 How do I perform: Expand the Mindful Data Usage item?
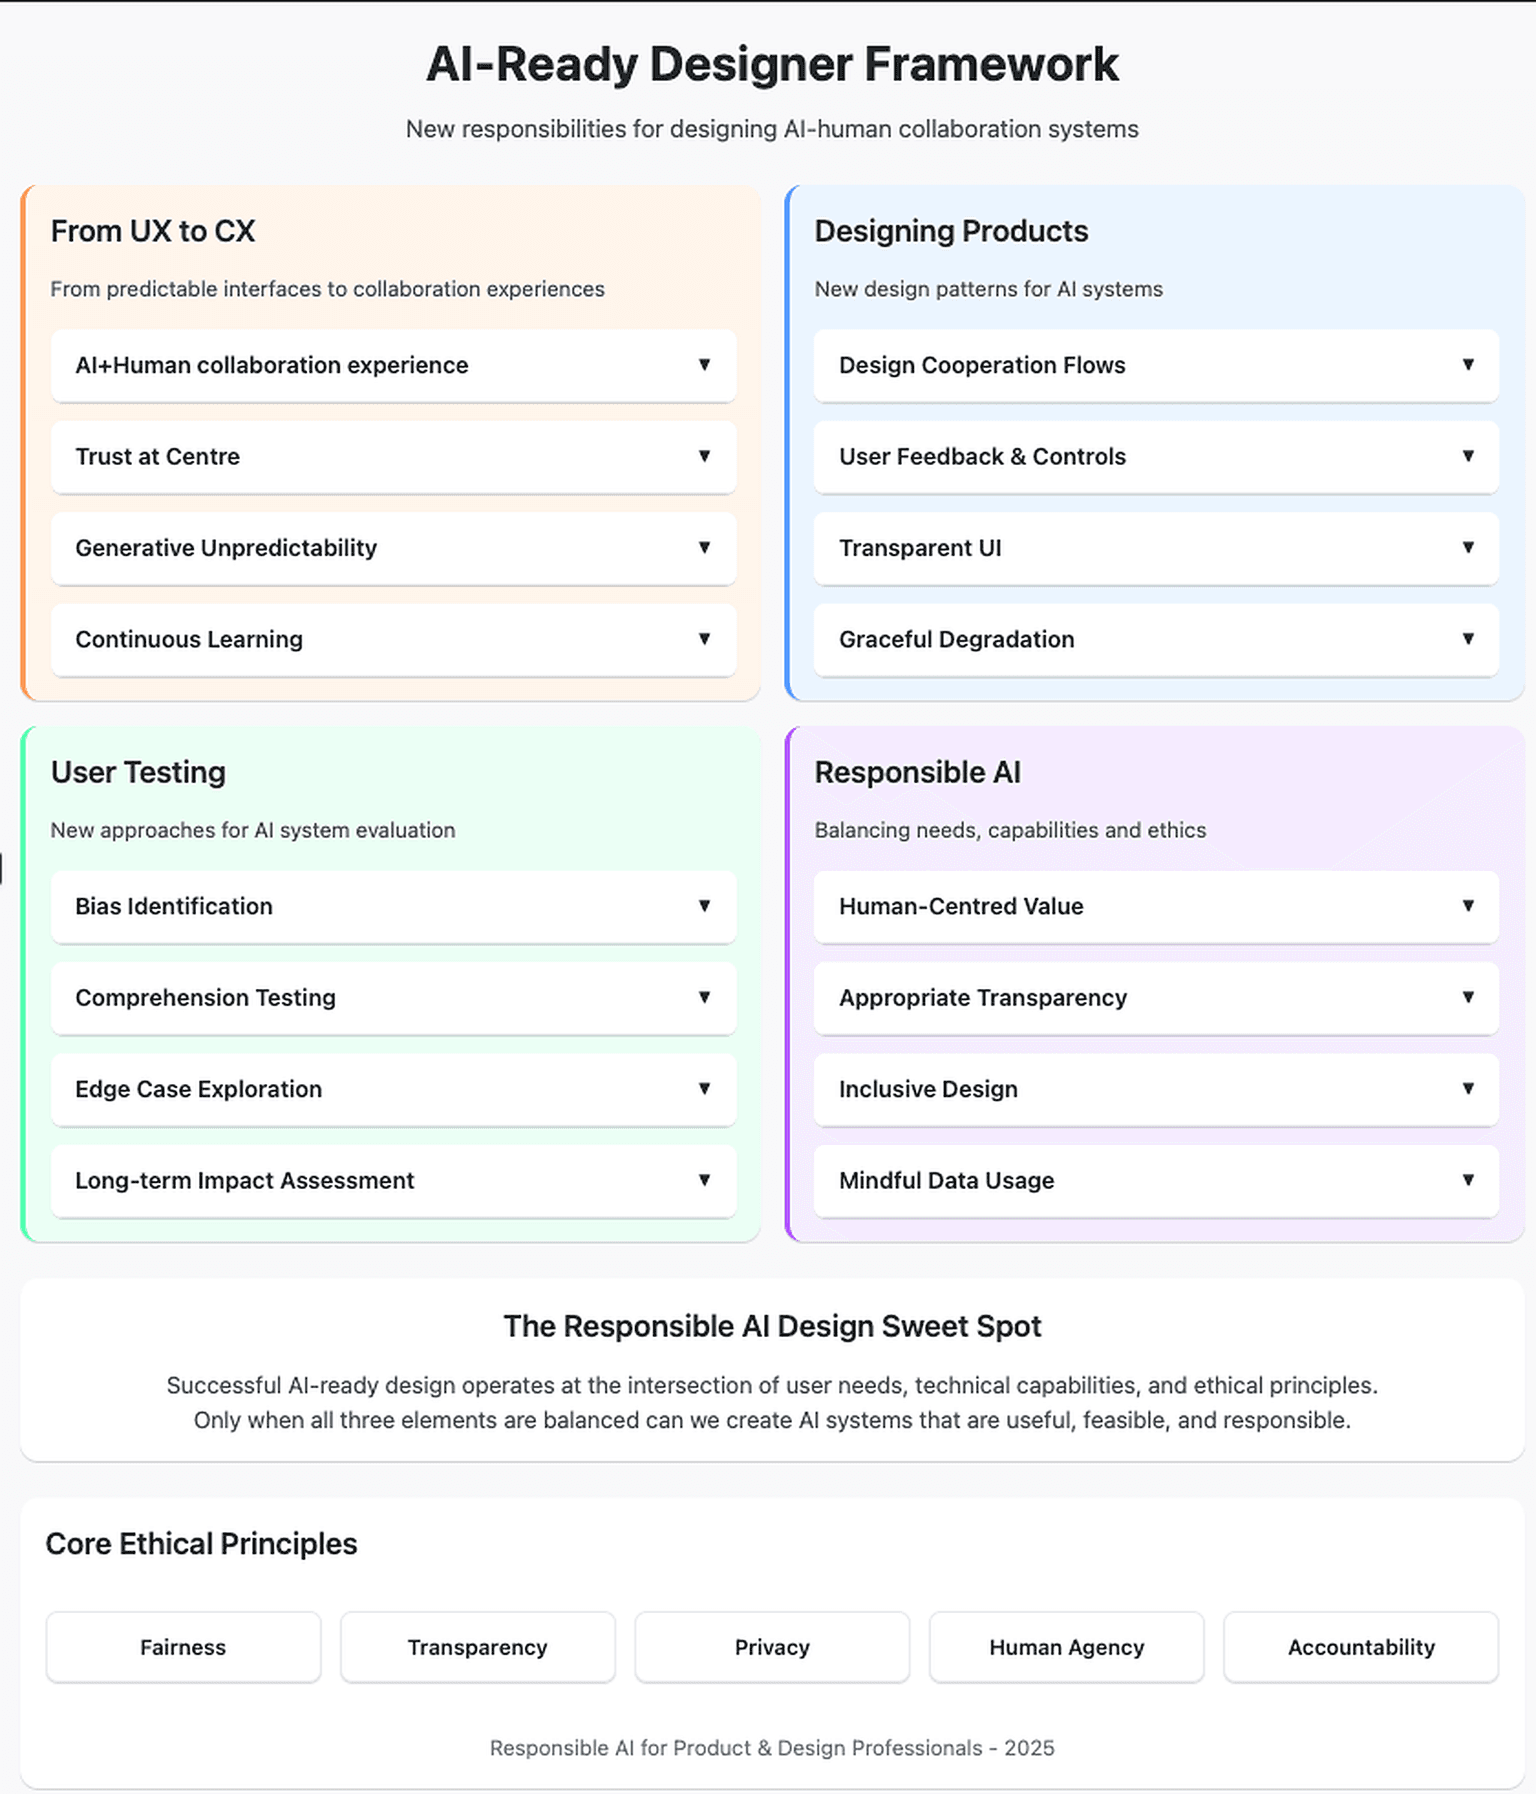coord(1156,1180)
